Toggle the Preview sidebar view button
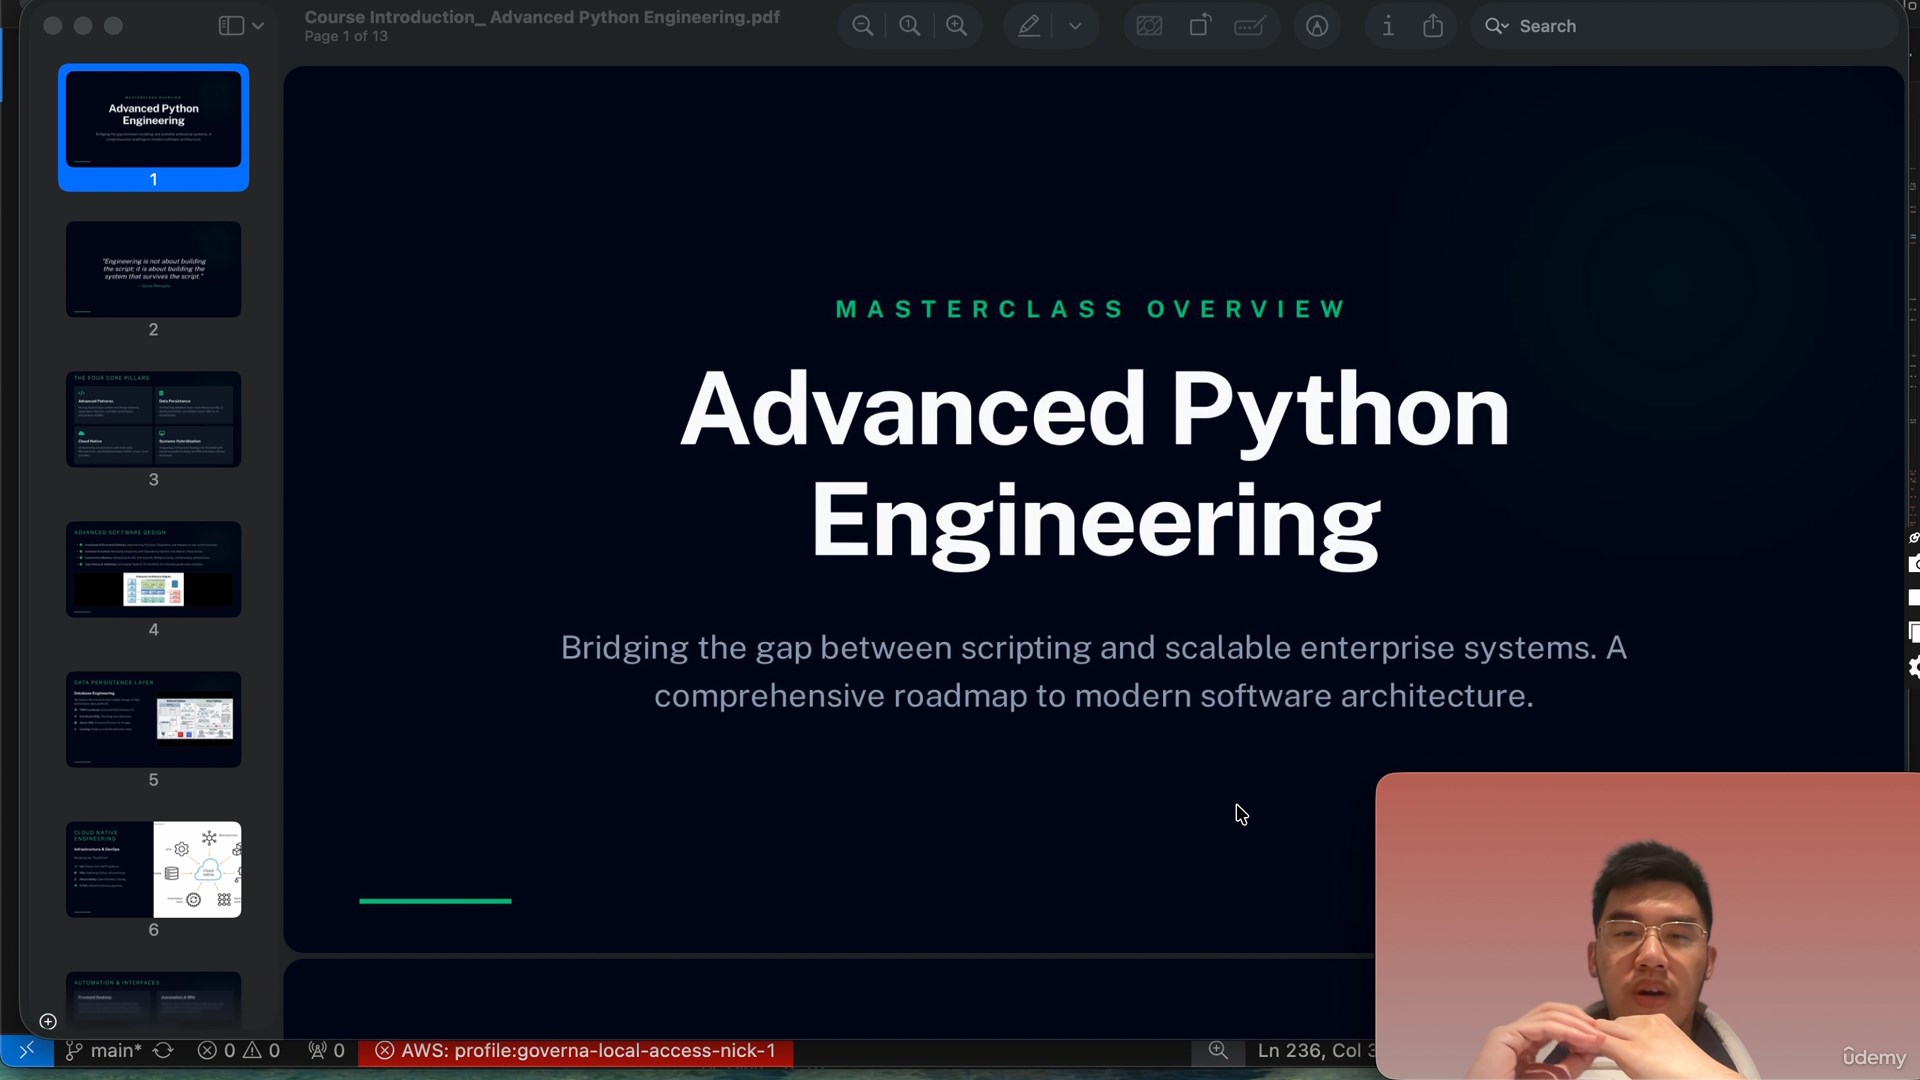The image size is (1920, 1080). pos(231,26)
